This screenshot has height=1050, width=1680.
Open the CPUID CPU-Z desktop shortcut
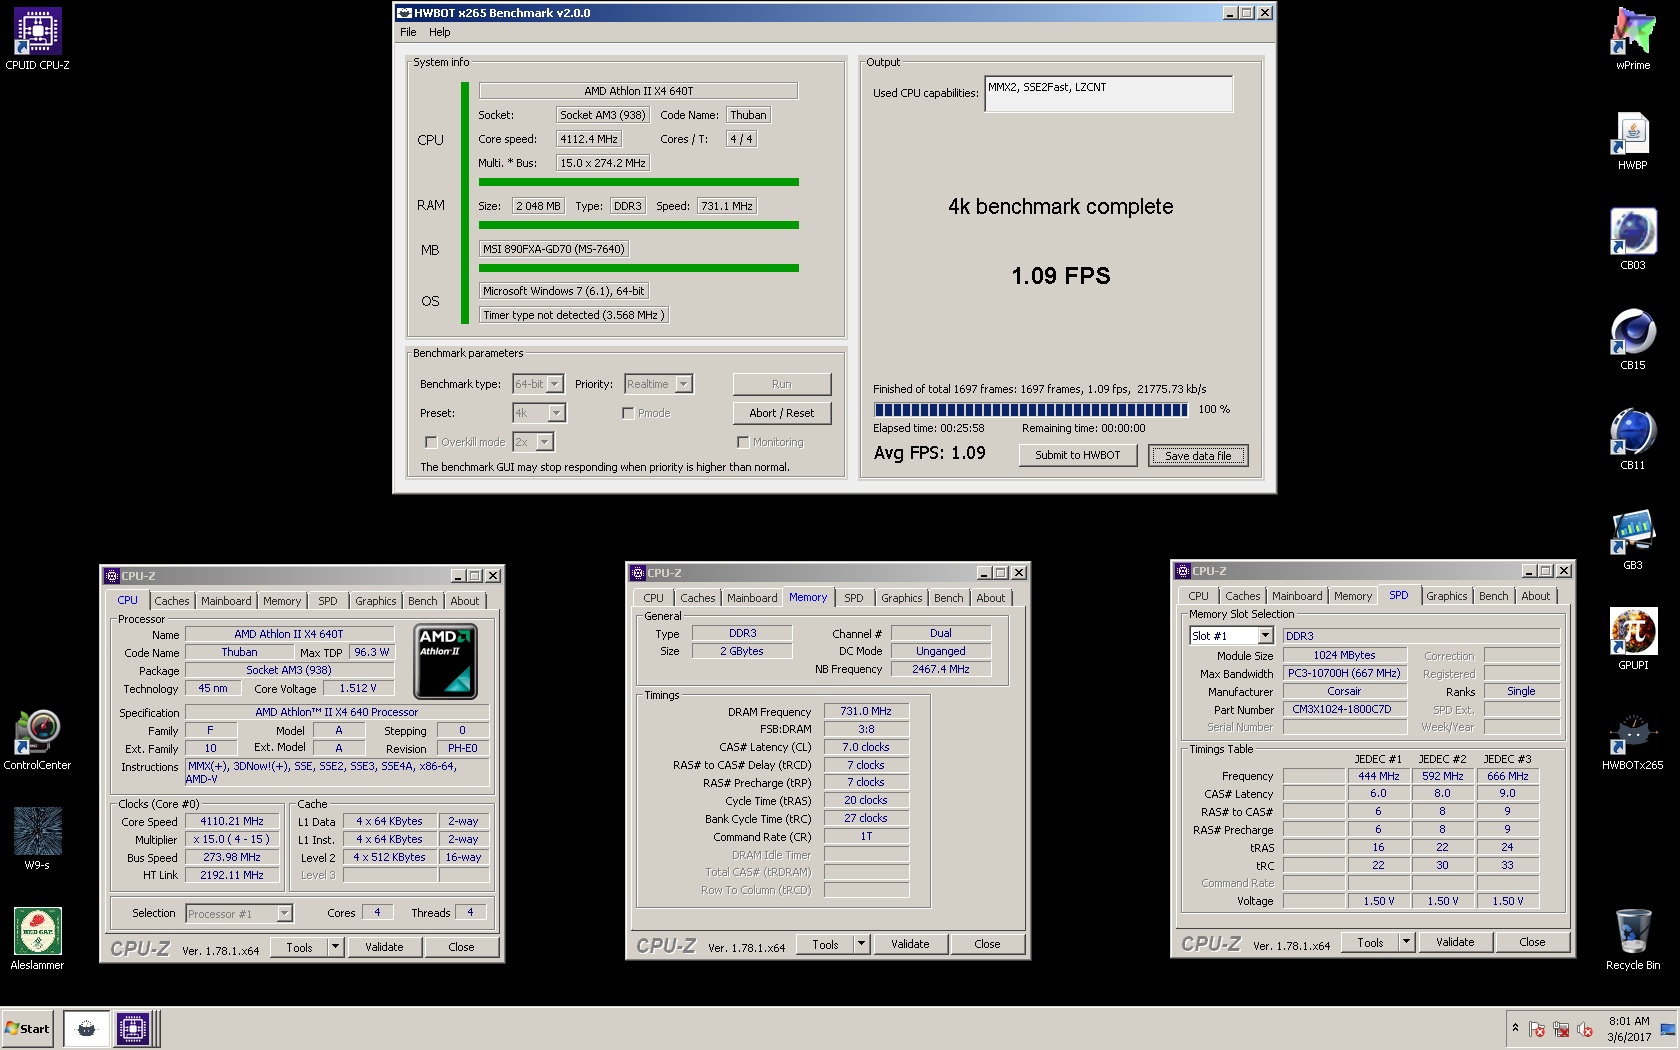point(37,39)
